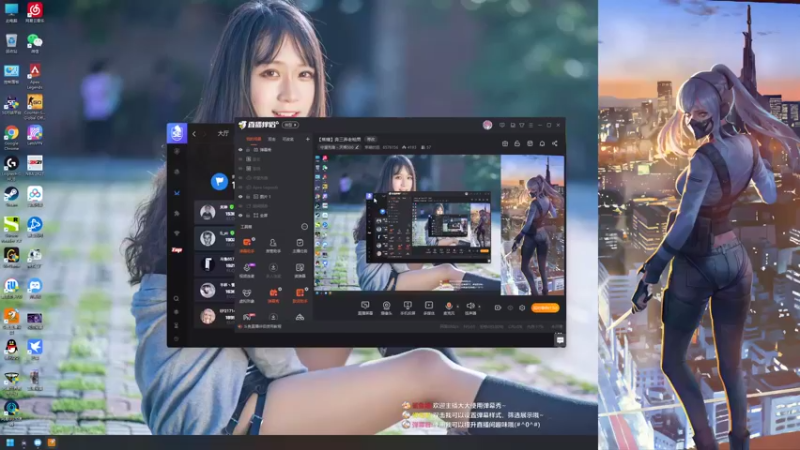800x450 pixels.
Task: Open the 房管助手 person tool
Action: 273,245
